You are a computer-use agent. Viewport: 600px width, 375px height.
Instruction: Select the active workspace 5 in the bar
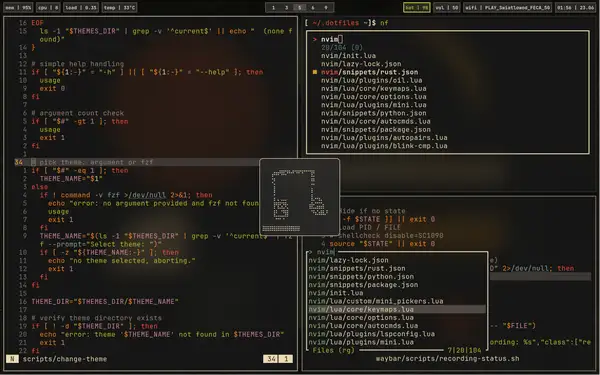(300, 7)
